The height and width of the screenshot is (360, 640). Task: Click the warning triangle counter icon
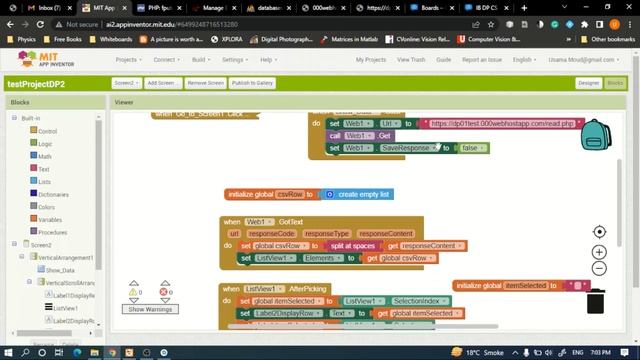(133, 292)
